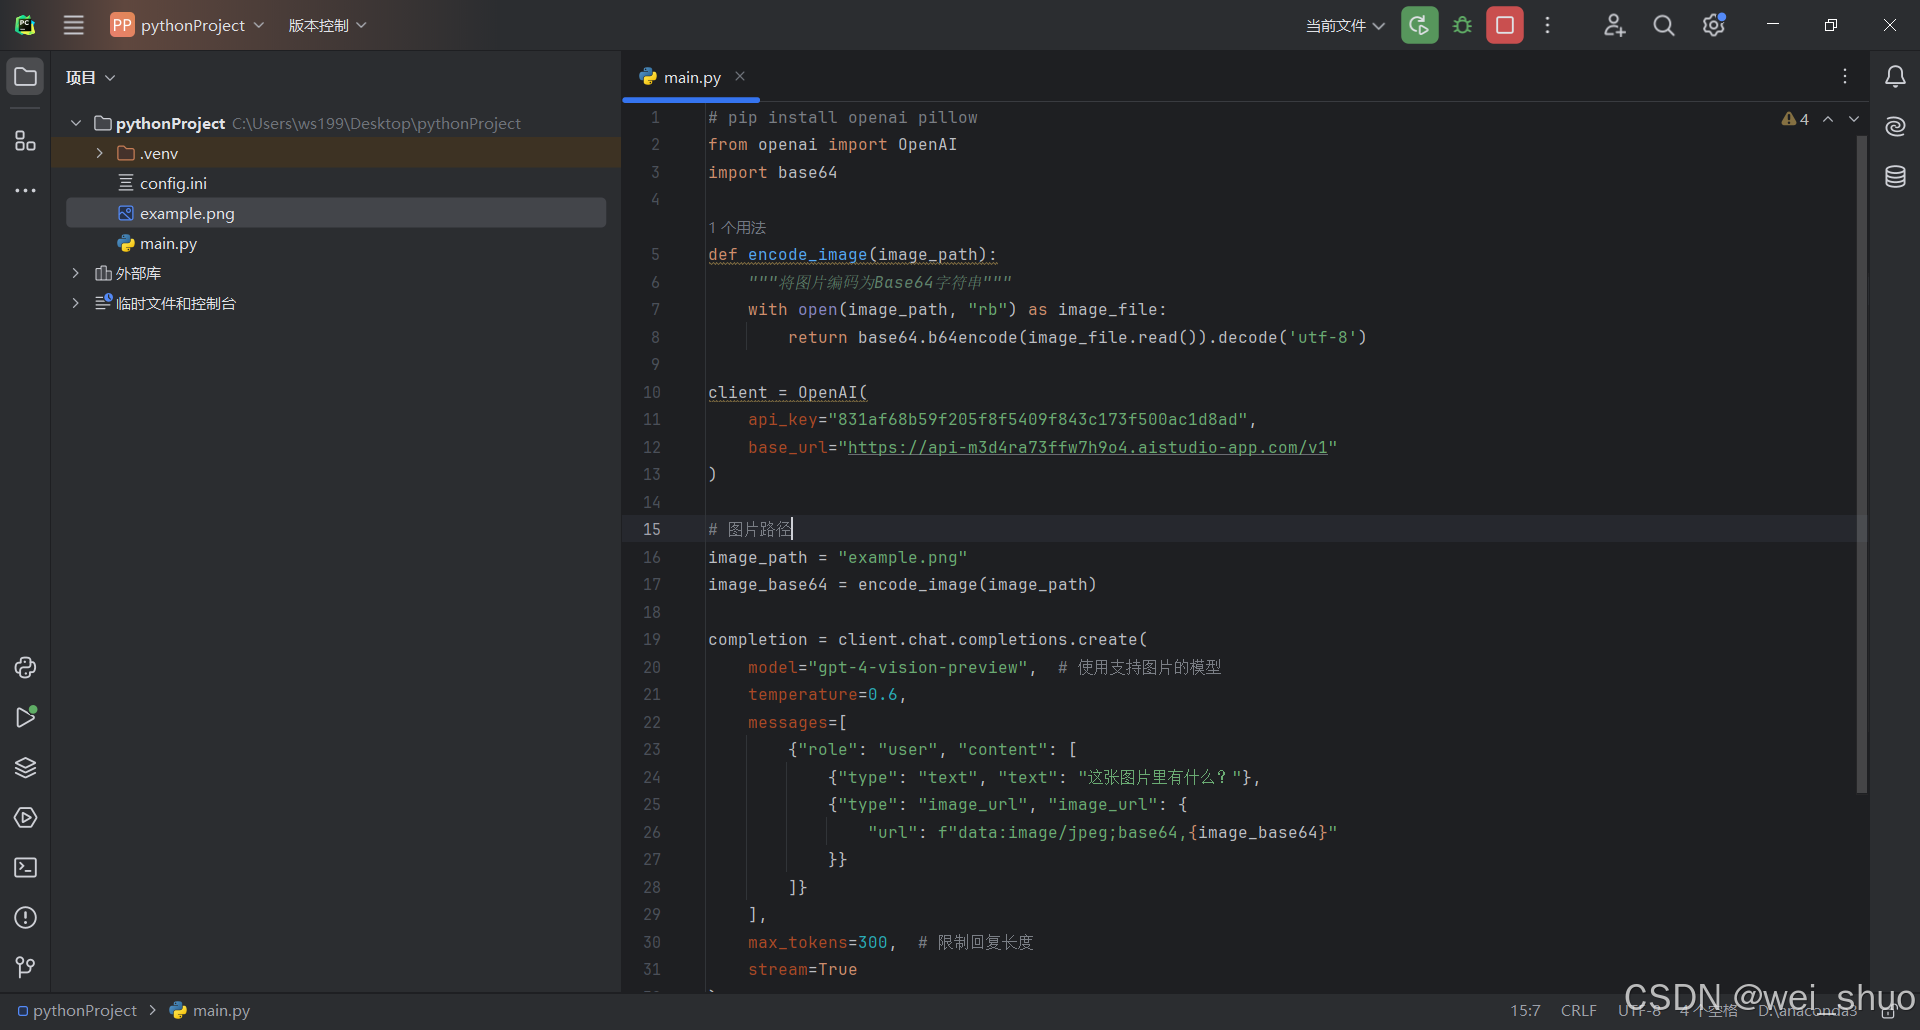Screen dimensions: 1920x1030
Task: Open more run actions menu
Action: pos(1547,25)
